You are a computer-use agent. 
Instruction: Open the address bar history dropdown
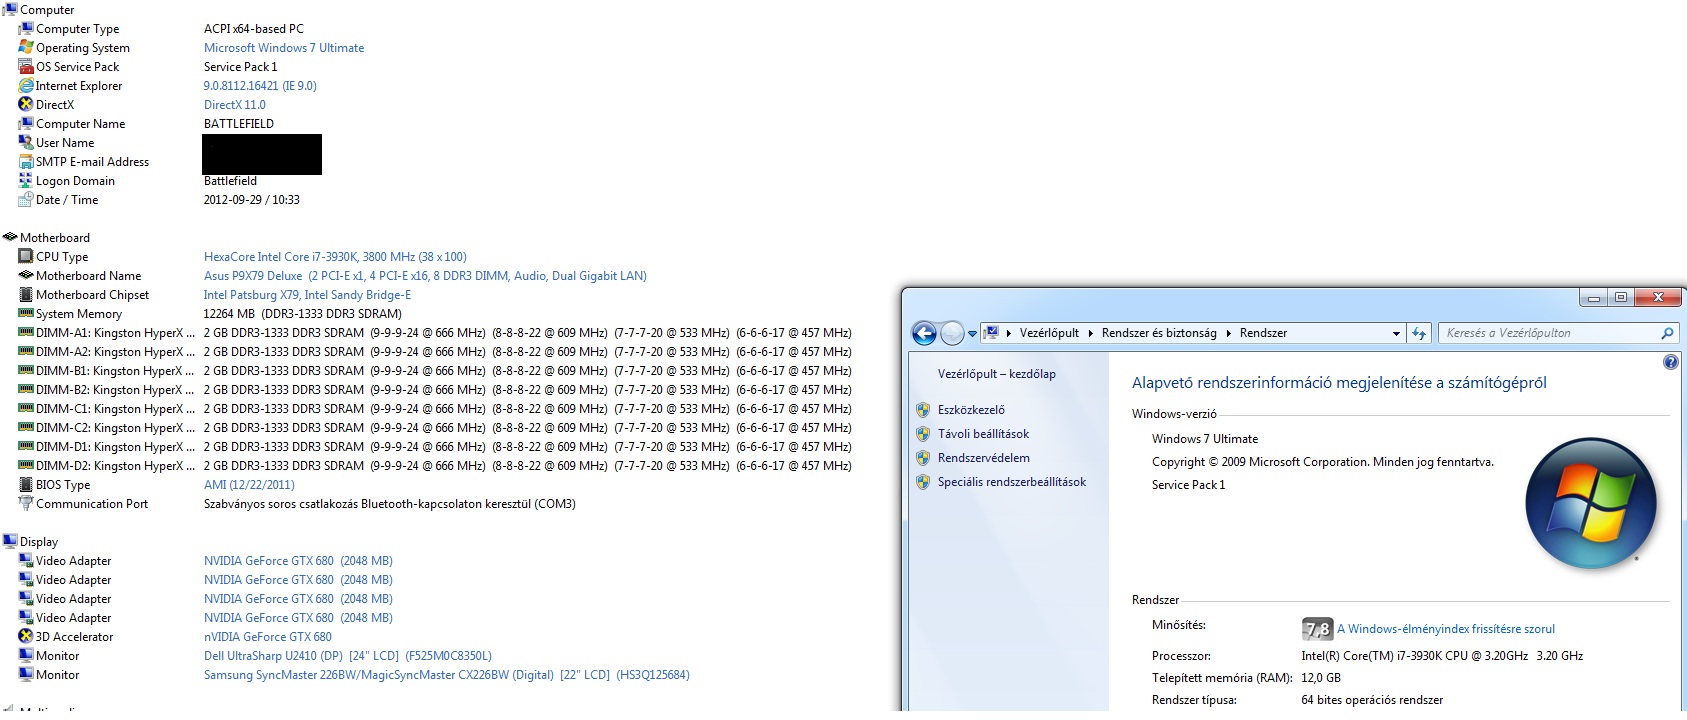(1396, 333)
